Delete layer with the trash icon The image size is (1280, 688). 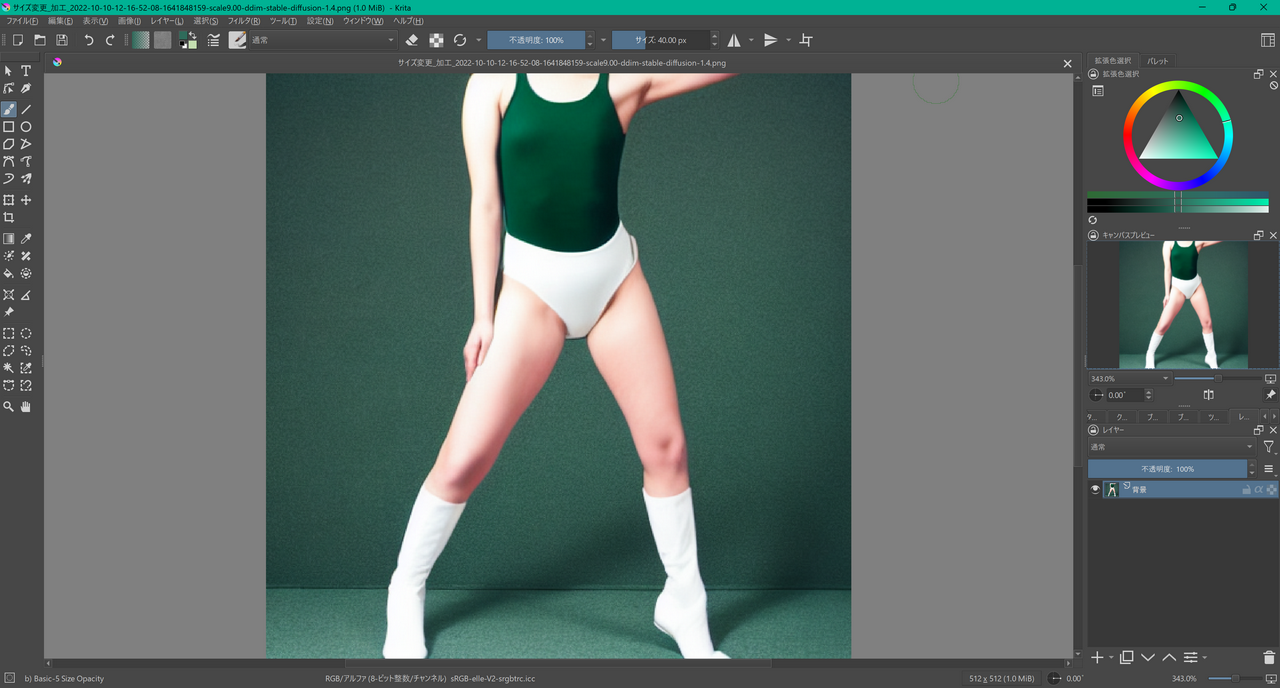point(1269,657)
